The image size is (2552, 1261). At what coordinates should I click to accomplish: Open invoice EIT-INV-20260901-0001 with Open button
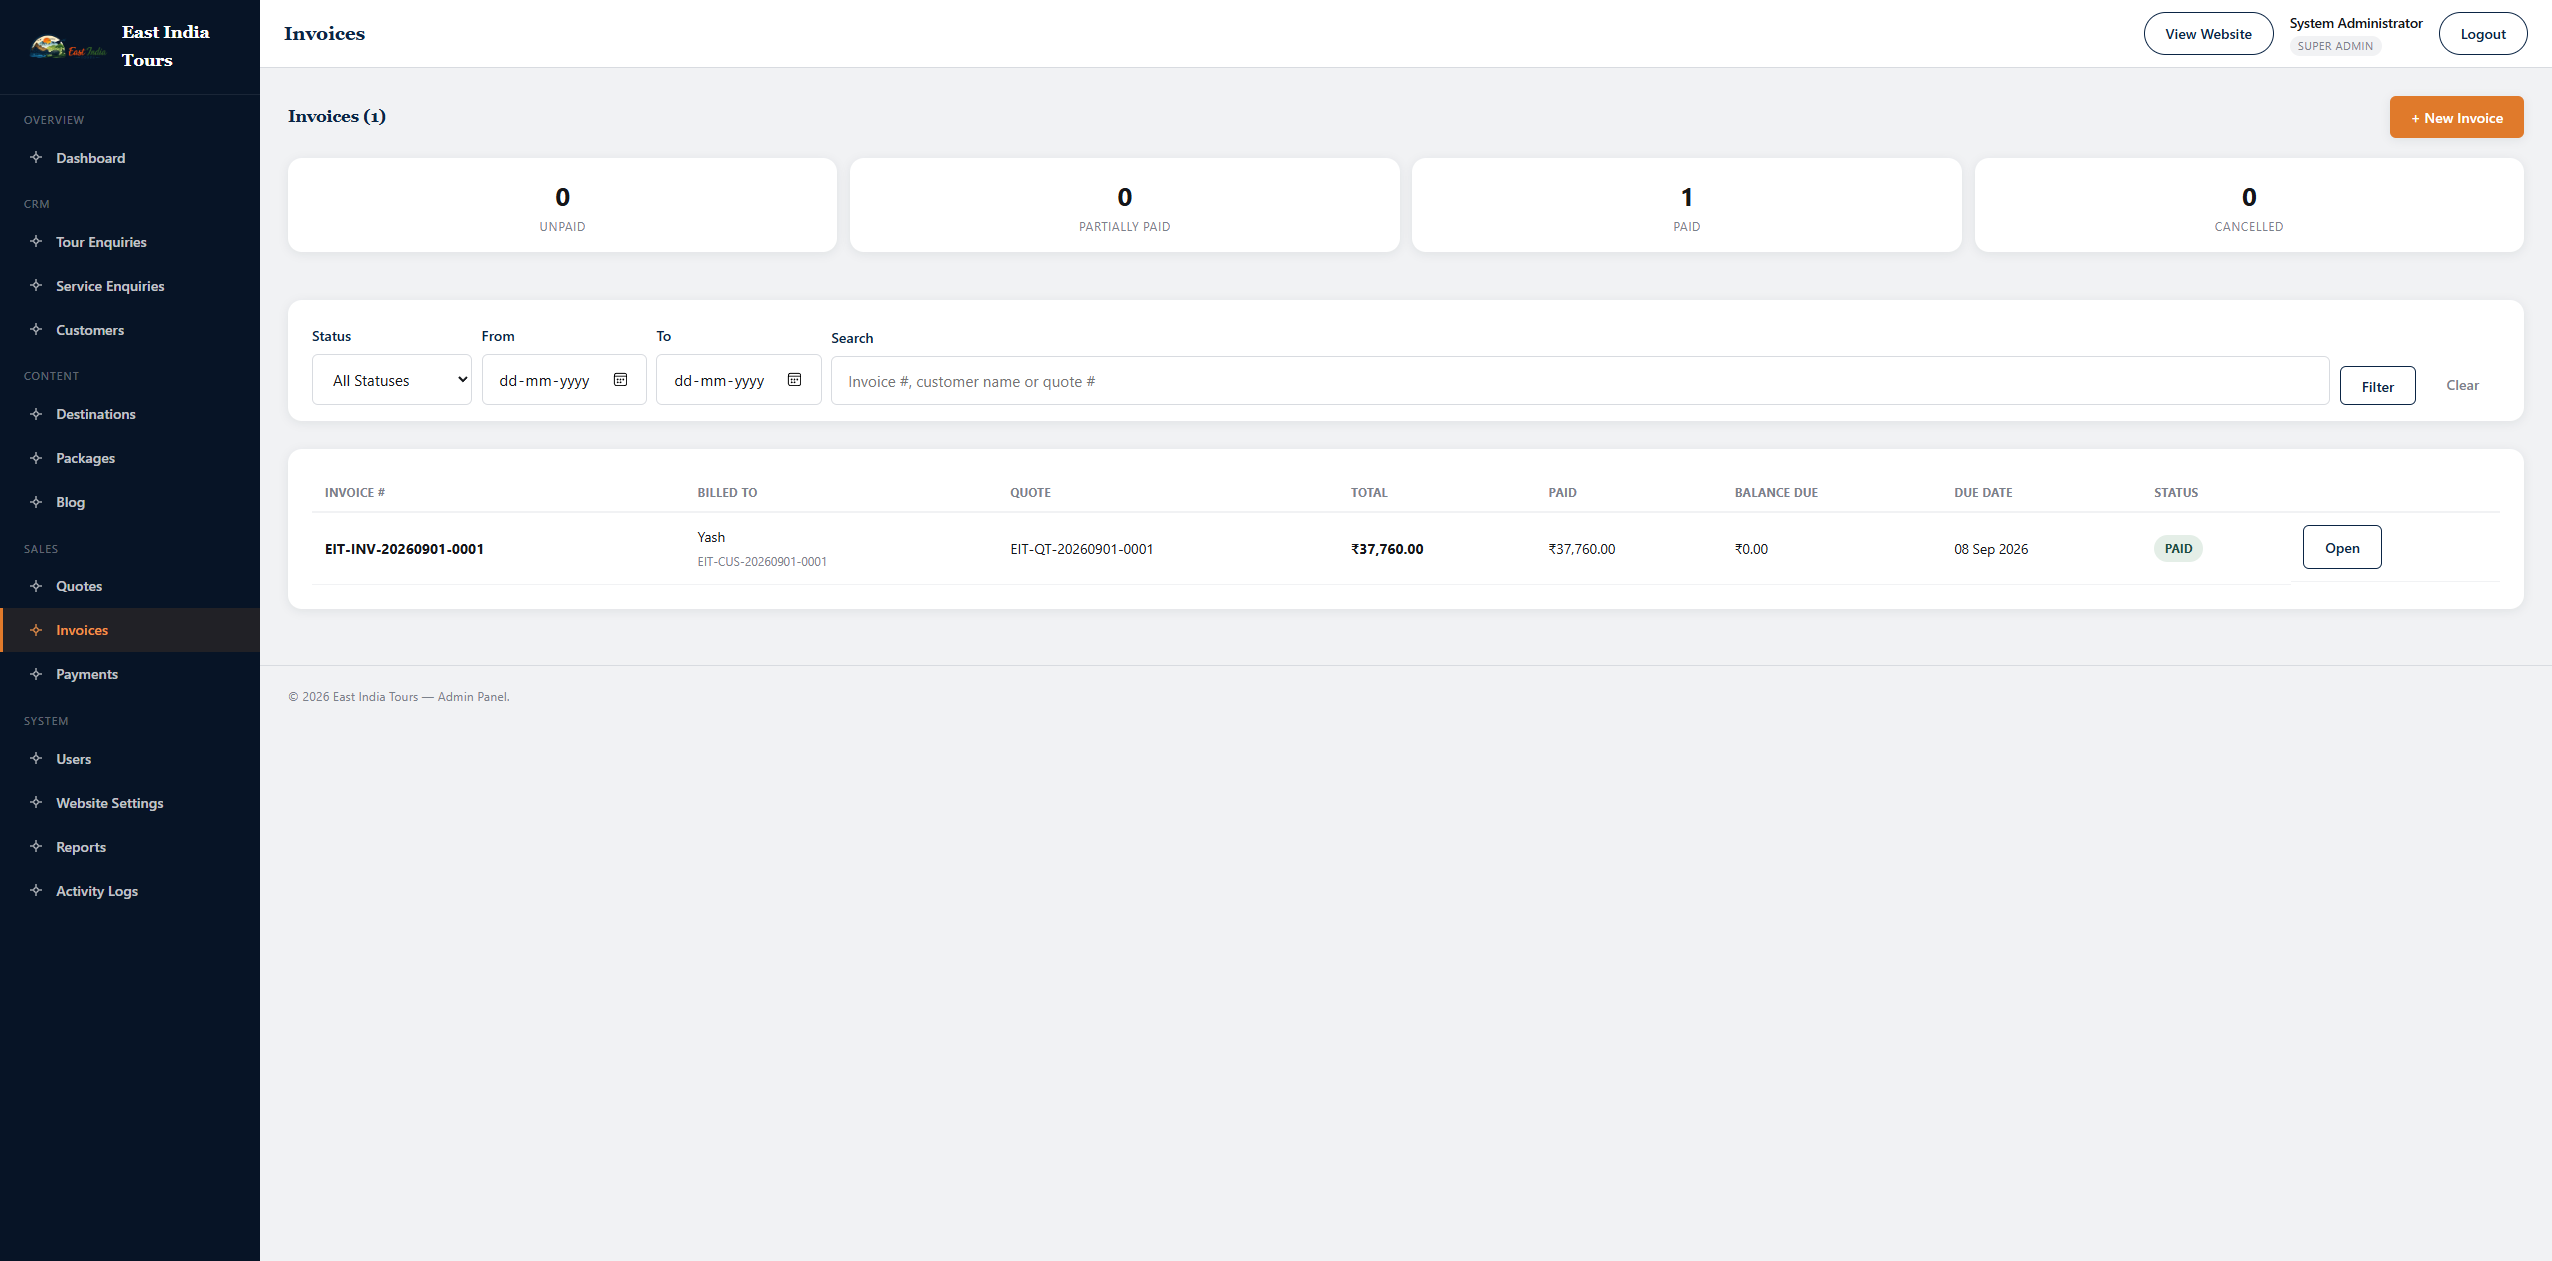click(2341, 547)
